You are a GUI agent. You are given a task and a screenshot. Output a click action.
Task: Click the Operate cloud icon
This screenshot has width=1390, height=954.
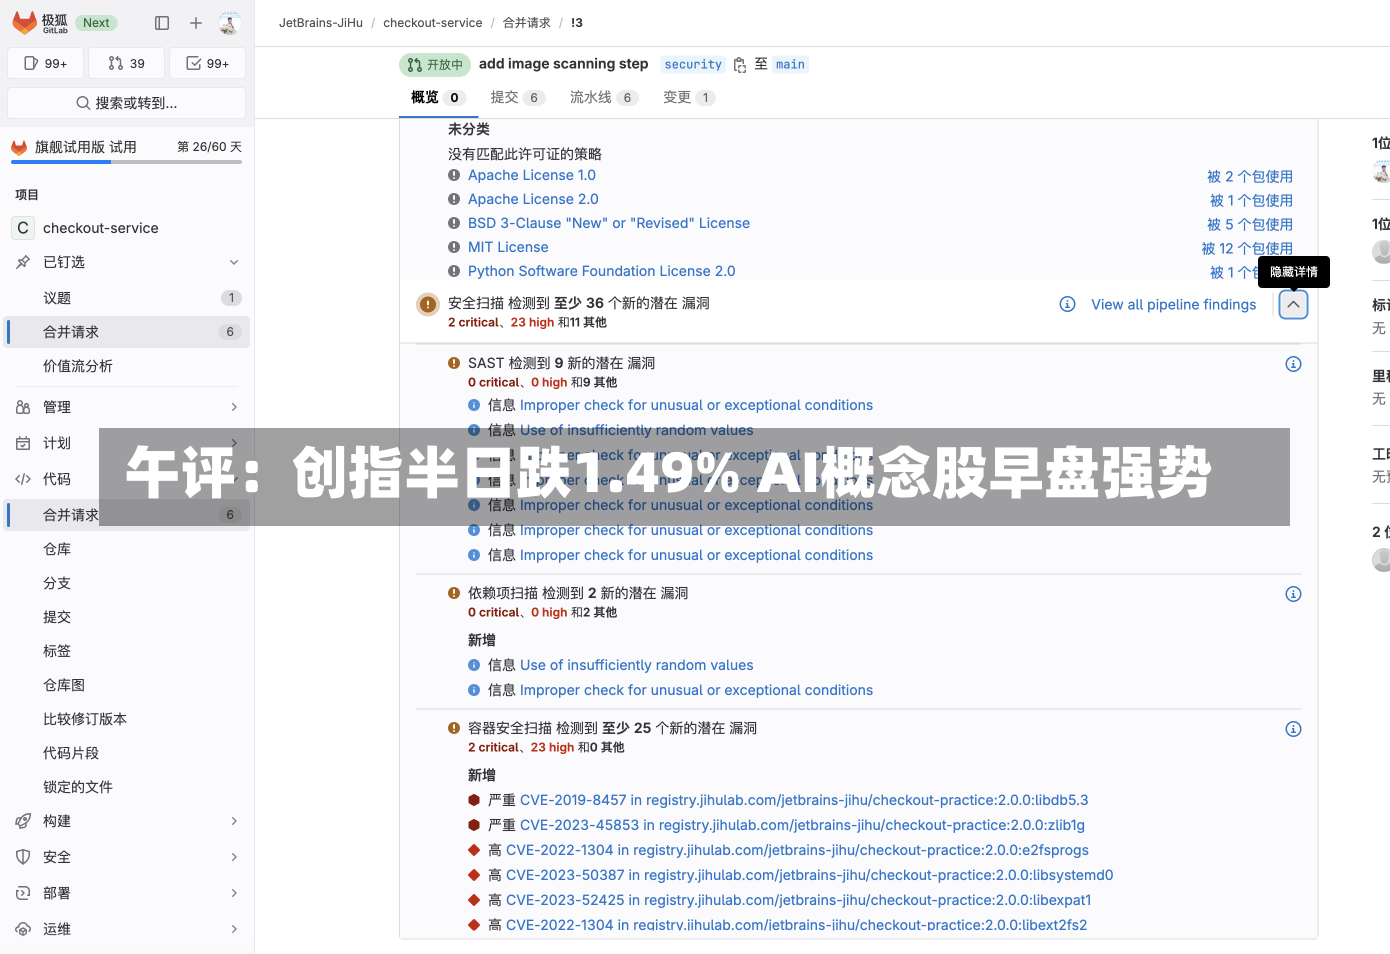click(x=23, y=929)
